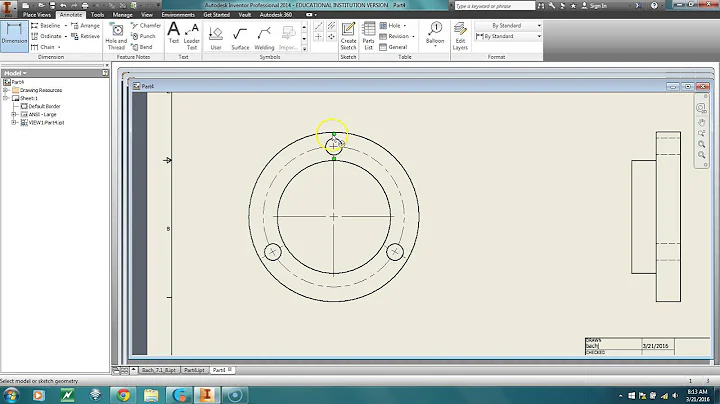
Task: Insert a Revision table
Action: tap(394, 36)
